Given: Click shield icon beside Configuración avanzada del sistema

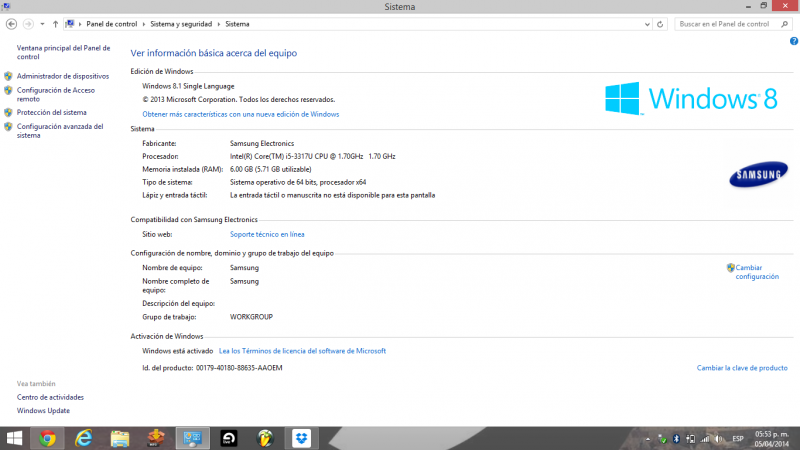Looking at the screenshot, I should [x=8, y=127].
